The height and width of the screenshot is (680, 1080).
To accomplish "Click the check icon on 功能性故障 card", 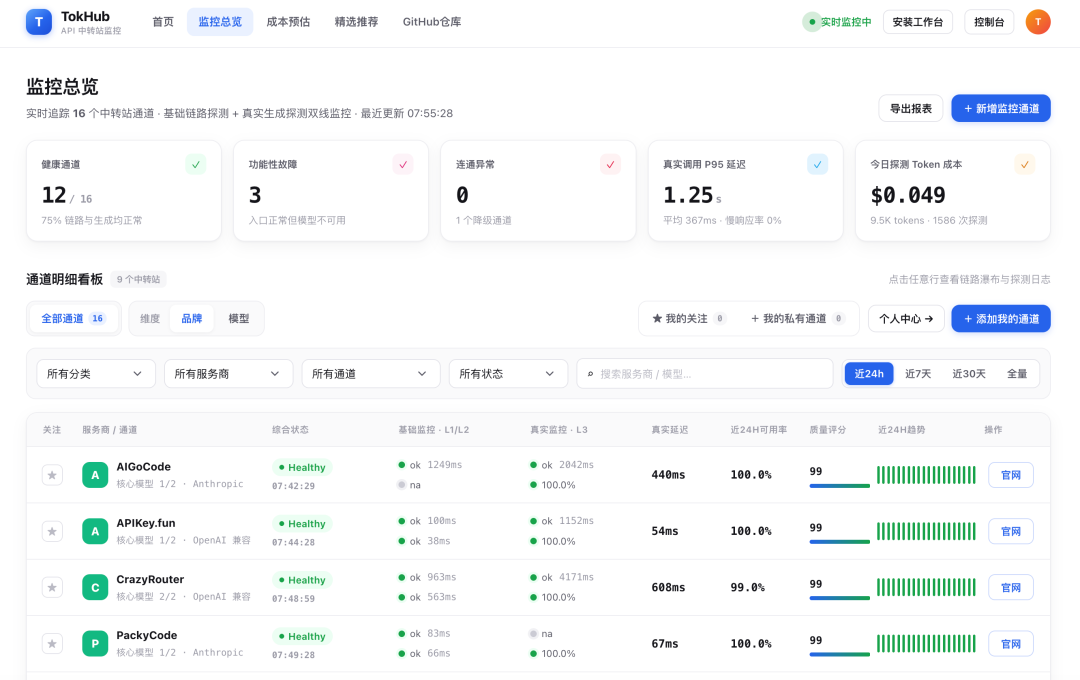I will [403, 165].
